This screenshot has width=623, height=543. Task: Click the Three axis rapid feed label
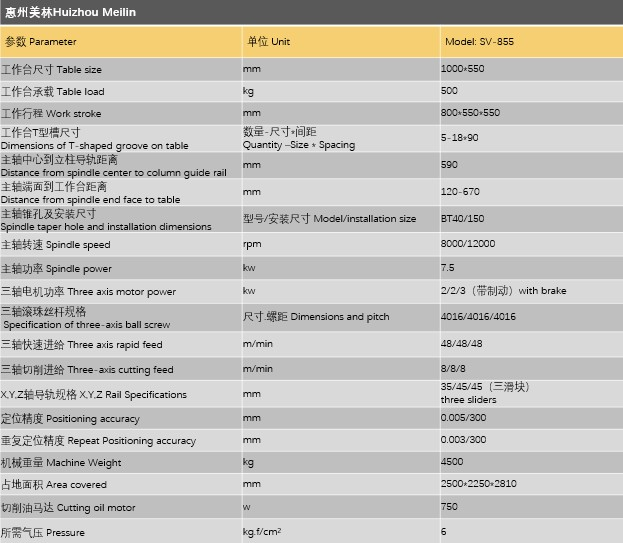click(x=82, y=345)
